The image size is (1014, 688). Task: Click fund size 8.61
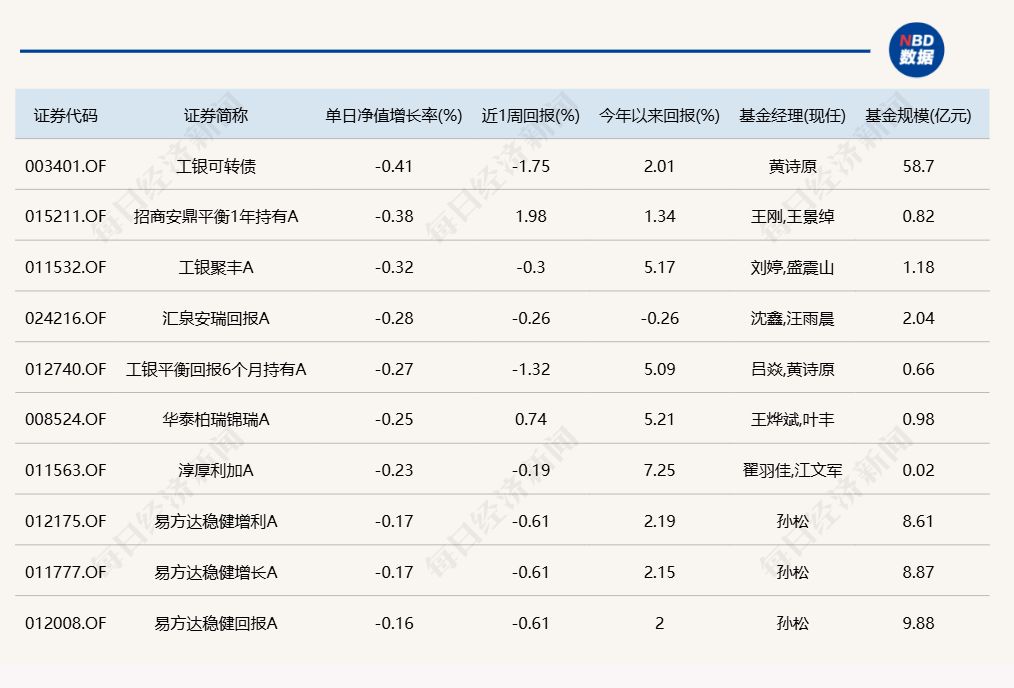[918, 521]
